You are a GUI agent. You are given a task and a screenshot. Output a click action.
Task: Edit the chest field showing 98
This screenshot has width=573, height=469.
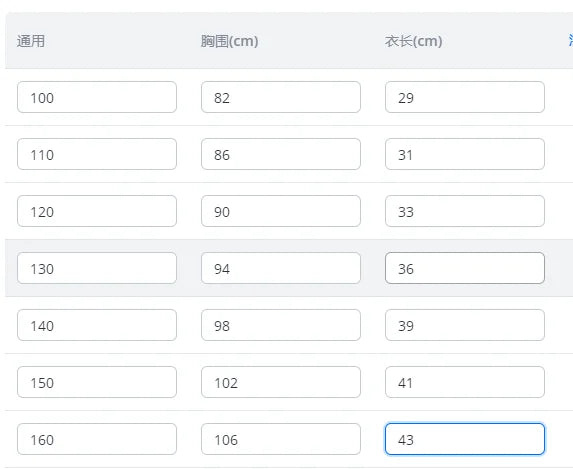(281, 325)
